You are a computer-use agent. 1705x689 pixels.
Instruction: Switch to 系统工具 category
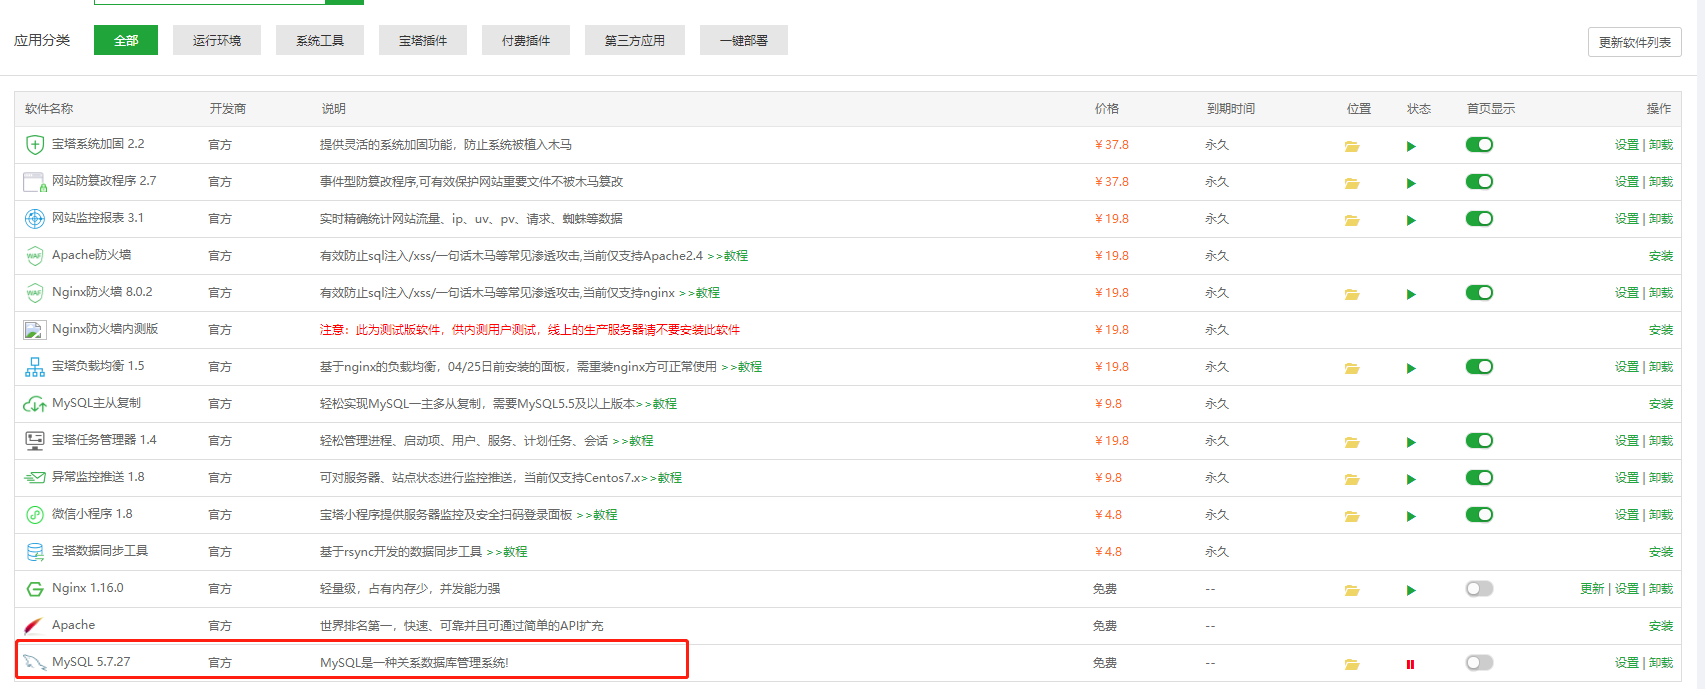320,40
